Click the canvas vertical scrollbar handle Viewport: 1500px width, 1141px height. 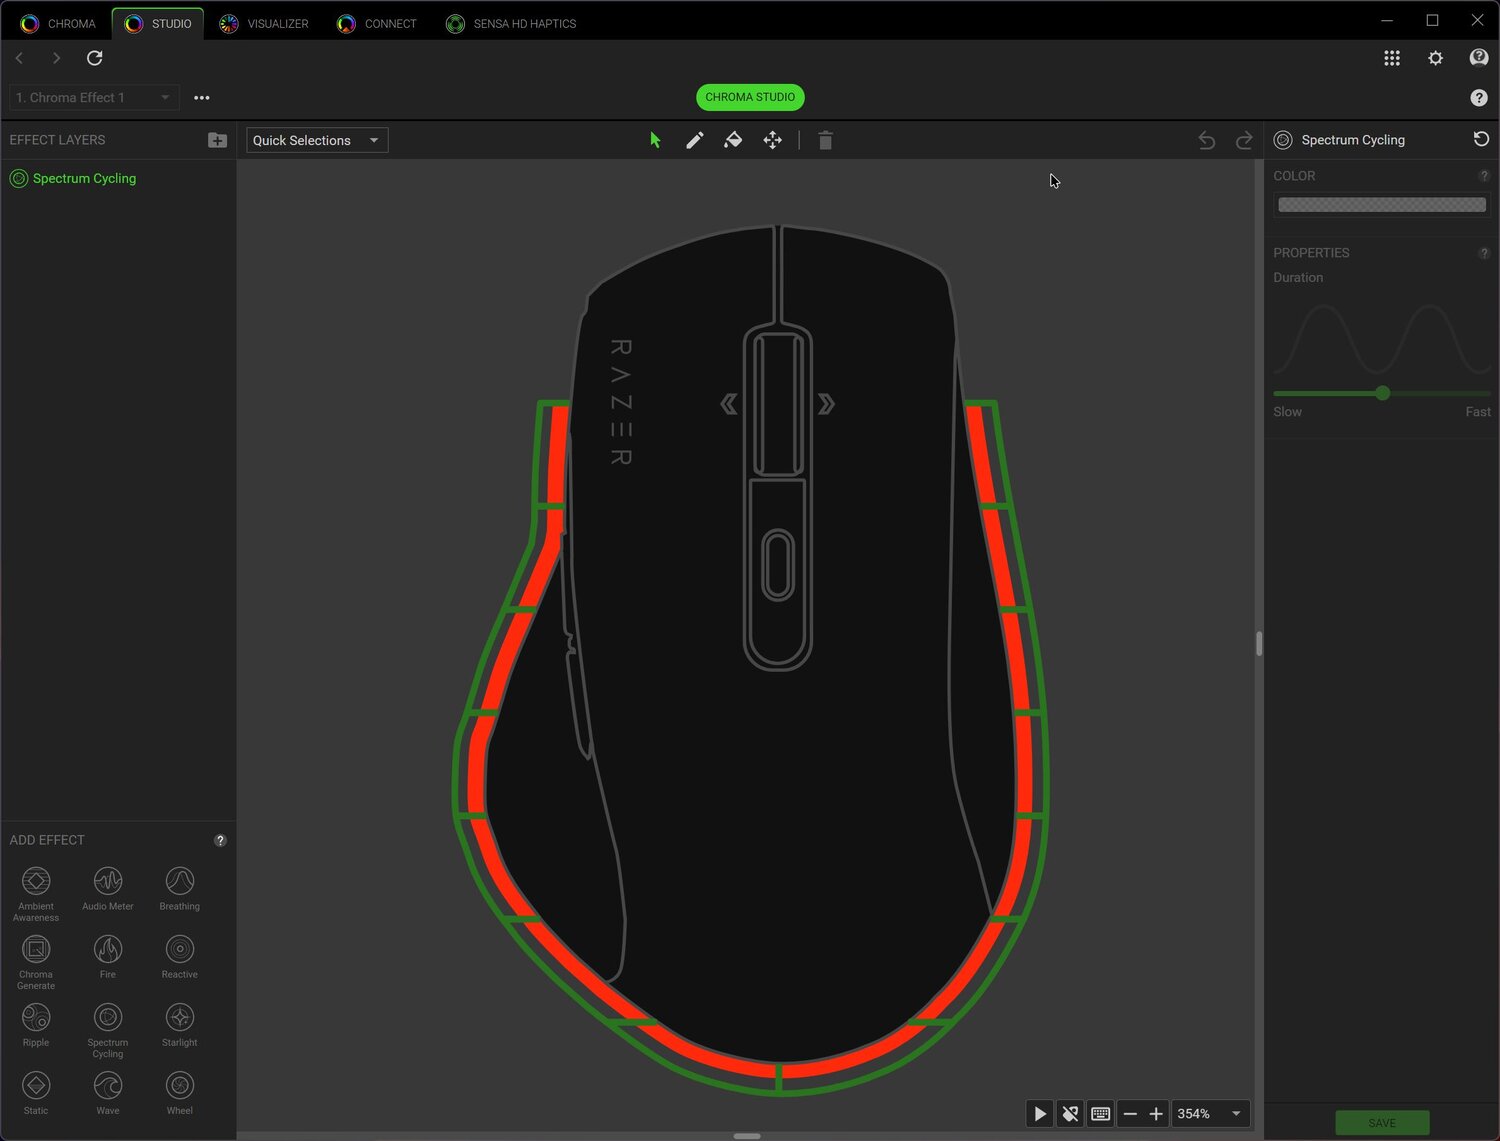tap(1259, 643)
